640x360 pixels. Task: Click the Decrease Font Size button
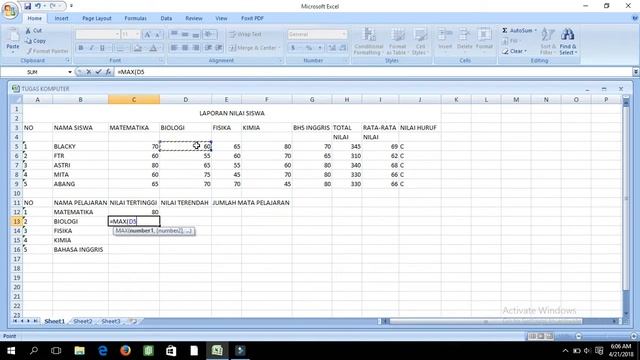click(x=158, y=35)
